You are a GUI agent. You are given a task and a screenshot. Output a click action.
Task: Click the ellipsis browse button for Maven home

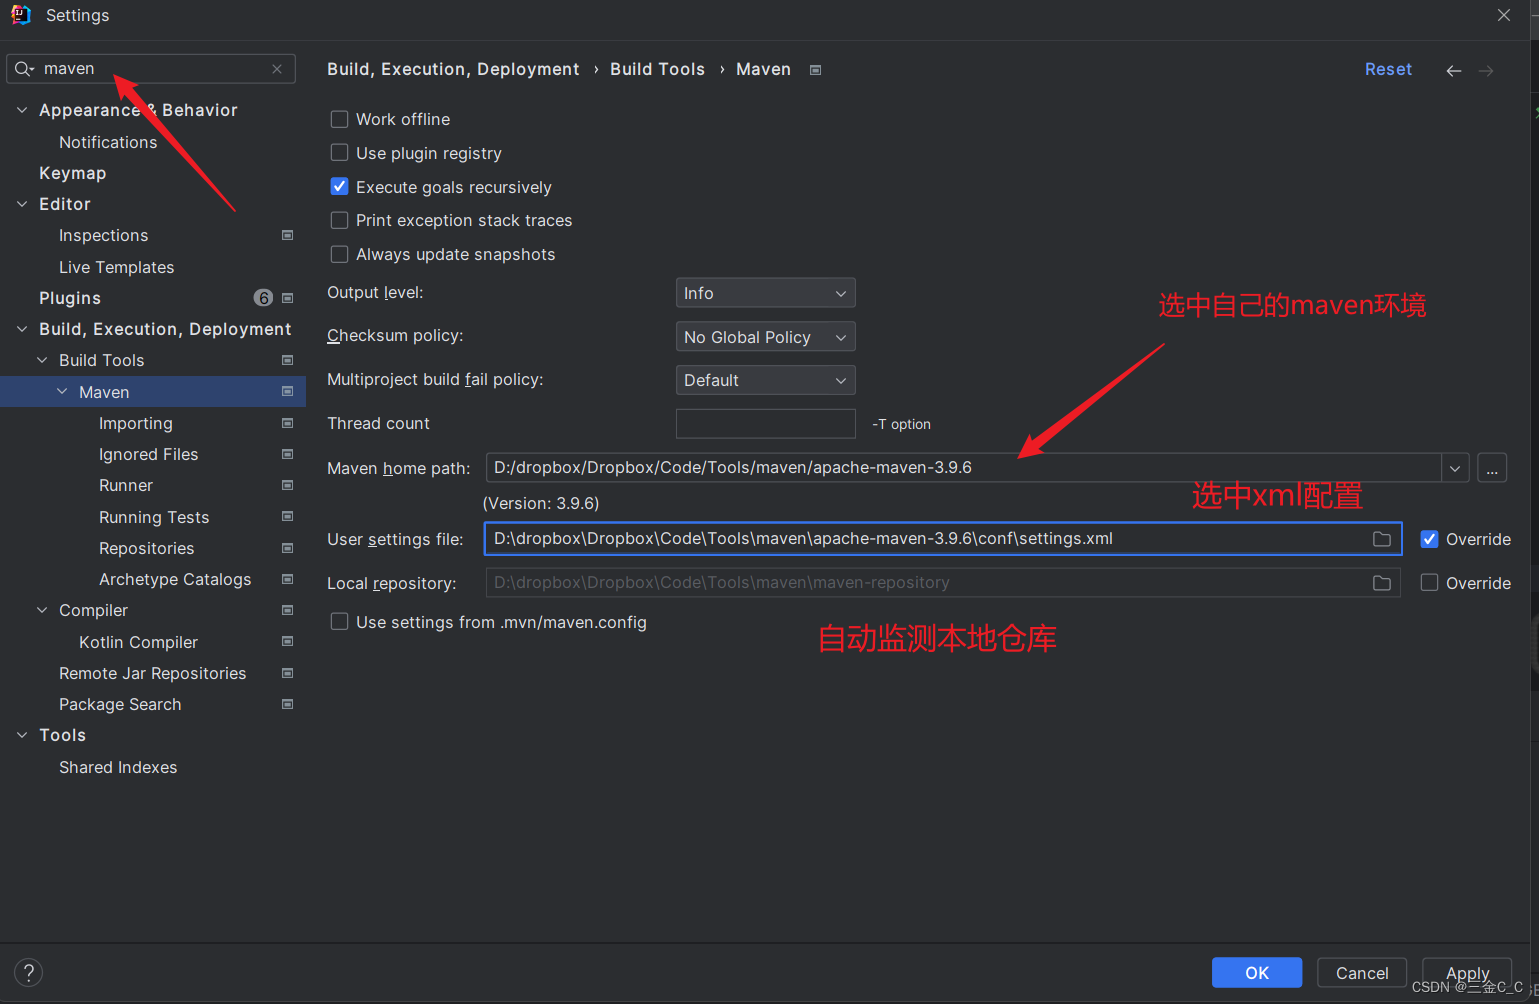point(1492,467)
